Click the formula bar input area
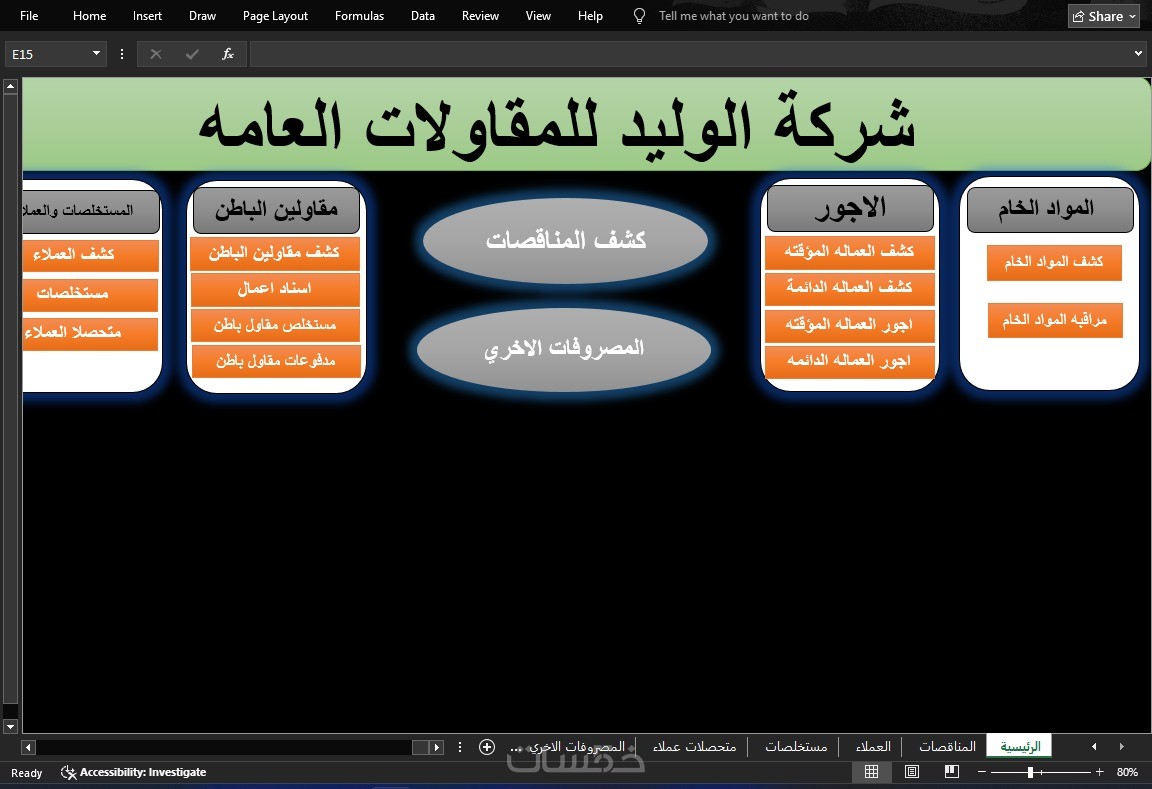 click(689, 54)
